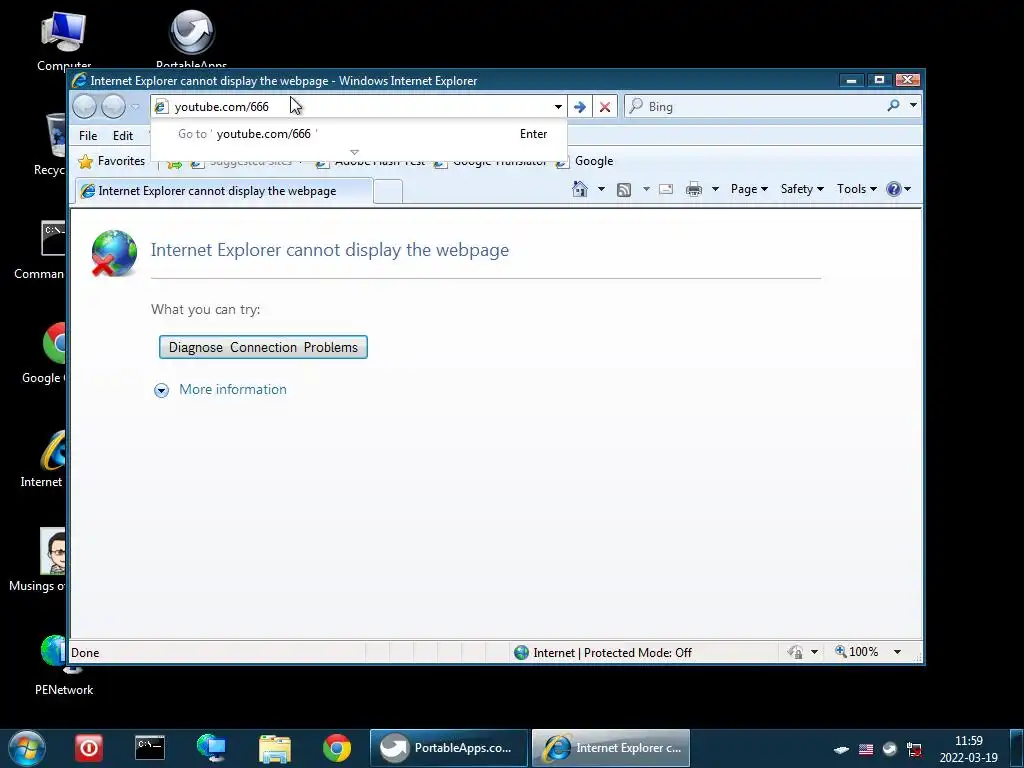The width and height of the screenshot is (1024, 768).
Task: Select the PENetwork desktop icon
Action: [63, 665]
